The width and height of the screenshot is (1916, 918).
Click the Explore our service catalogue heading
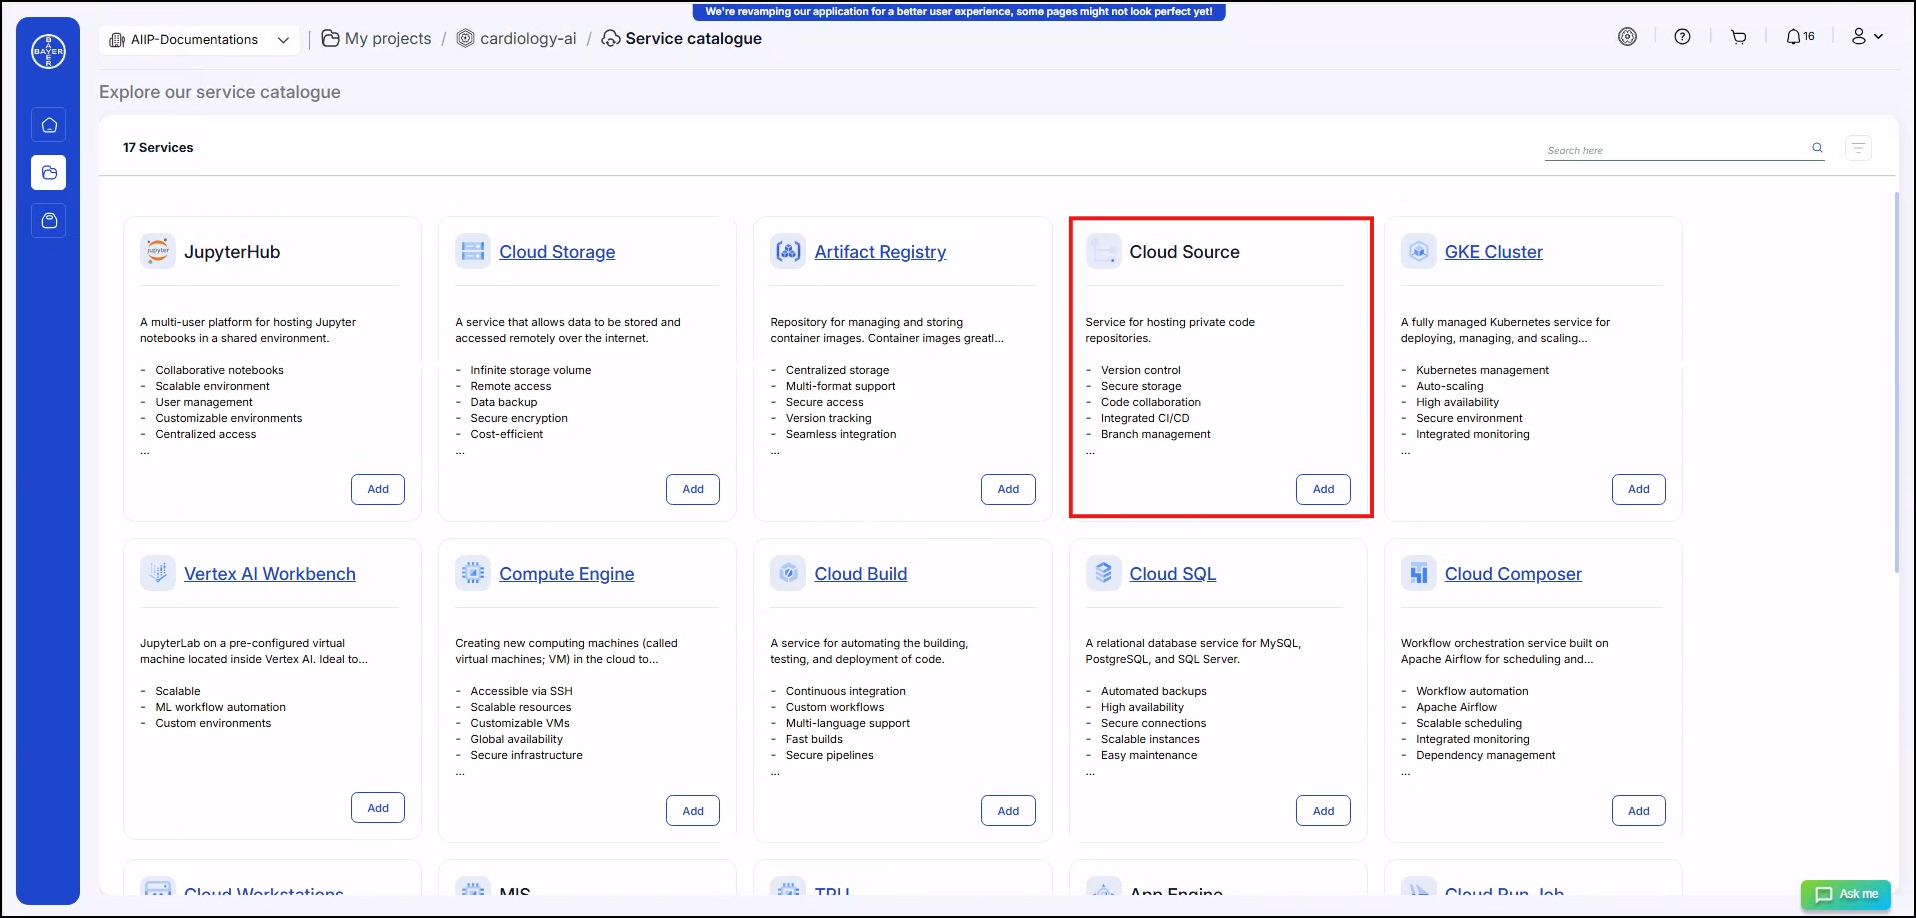pos(219,92)
